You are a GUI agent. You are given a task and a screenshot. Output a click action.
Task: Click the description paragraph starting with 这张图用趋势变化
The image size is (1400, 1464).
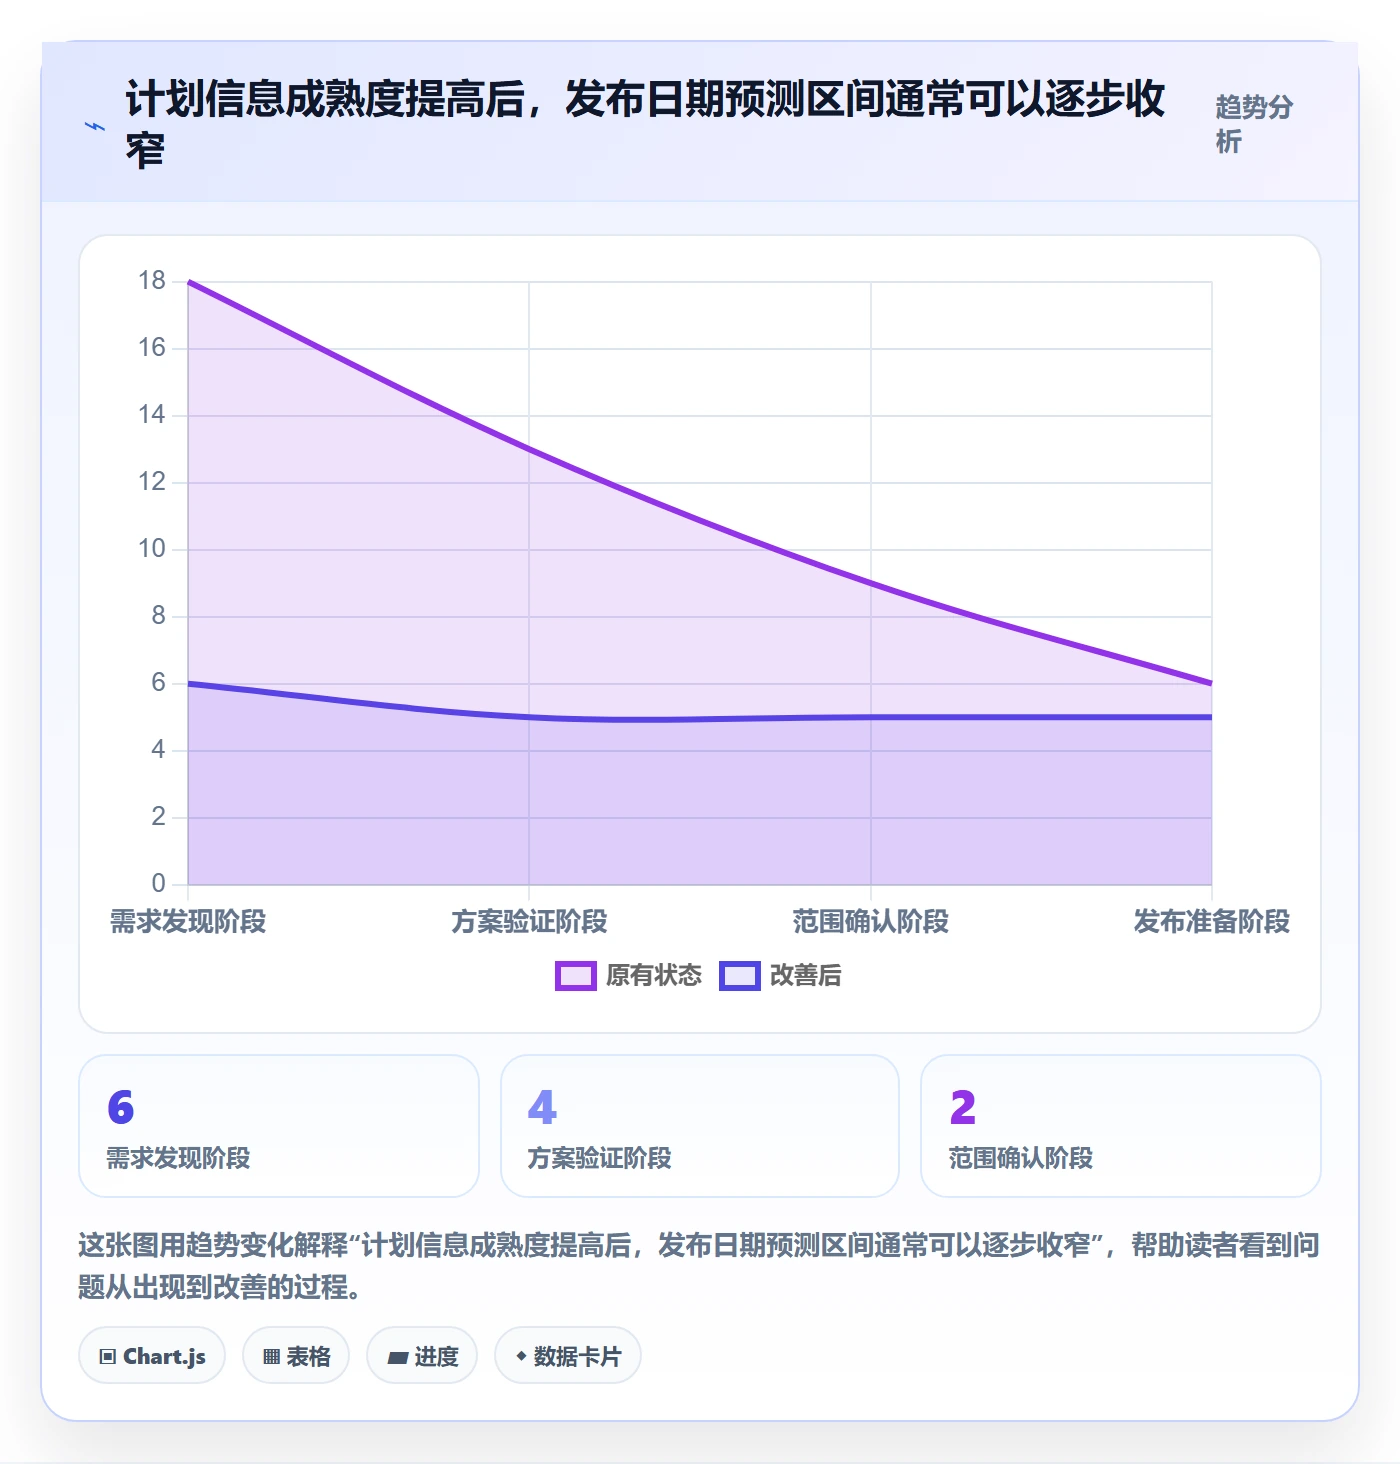point(699,1266)
